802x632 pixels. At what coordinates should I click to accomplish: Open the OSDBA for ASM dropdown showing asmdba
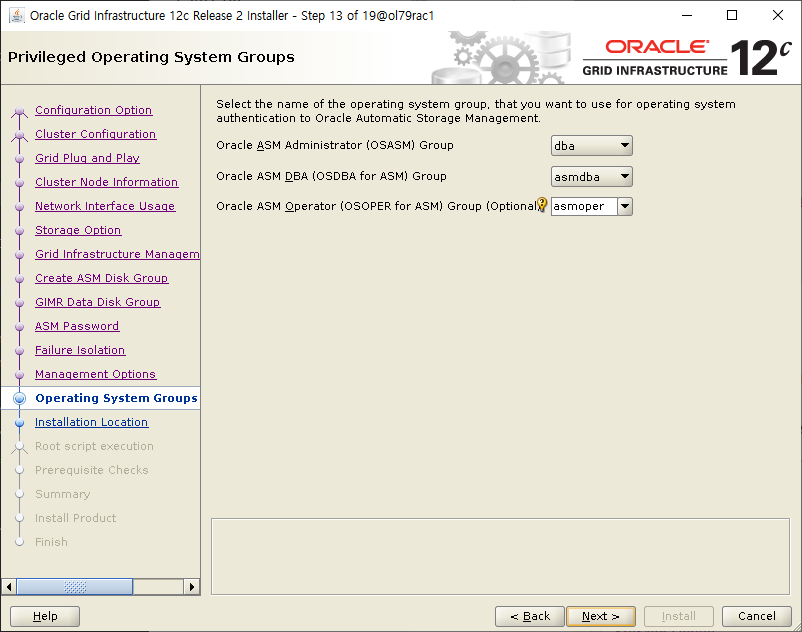pos(592,177)
